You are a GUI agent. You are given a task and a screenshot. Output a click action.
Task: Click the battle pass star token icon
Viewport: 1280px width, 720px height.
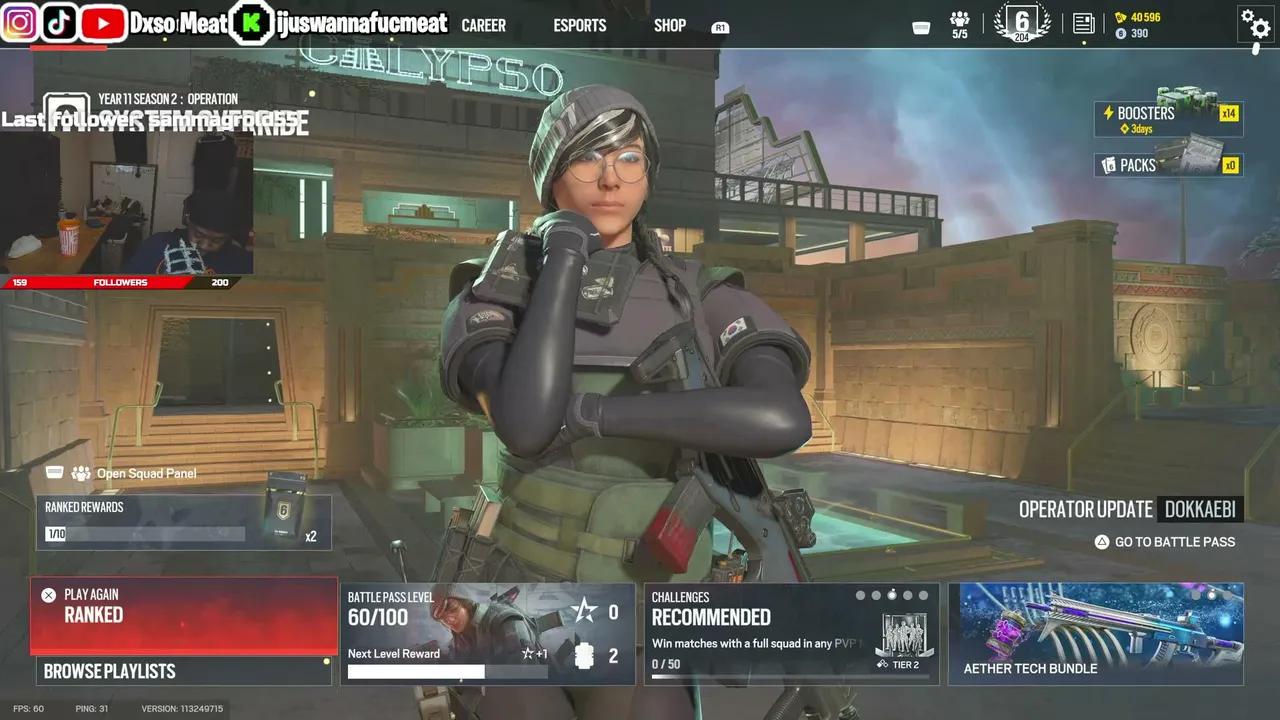[x=584, y=611]
